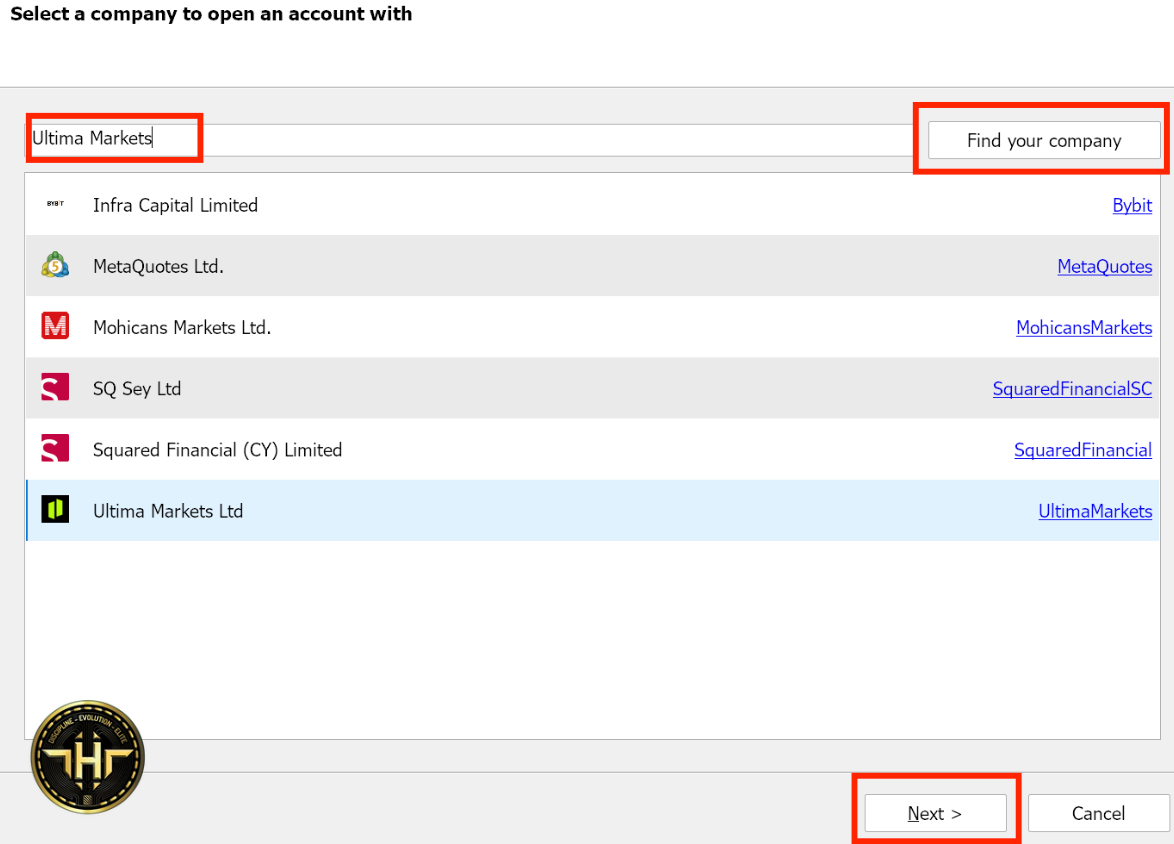Open the MetaQuotes hyperlink
Viewport: 1174px width, 844px height.
[1104, 267]
